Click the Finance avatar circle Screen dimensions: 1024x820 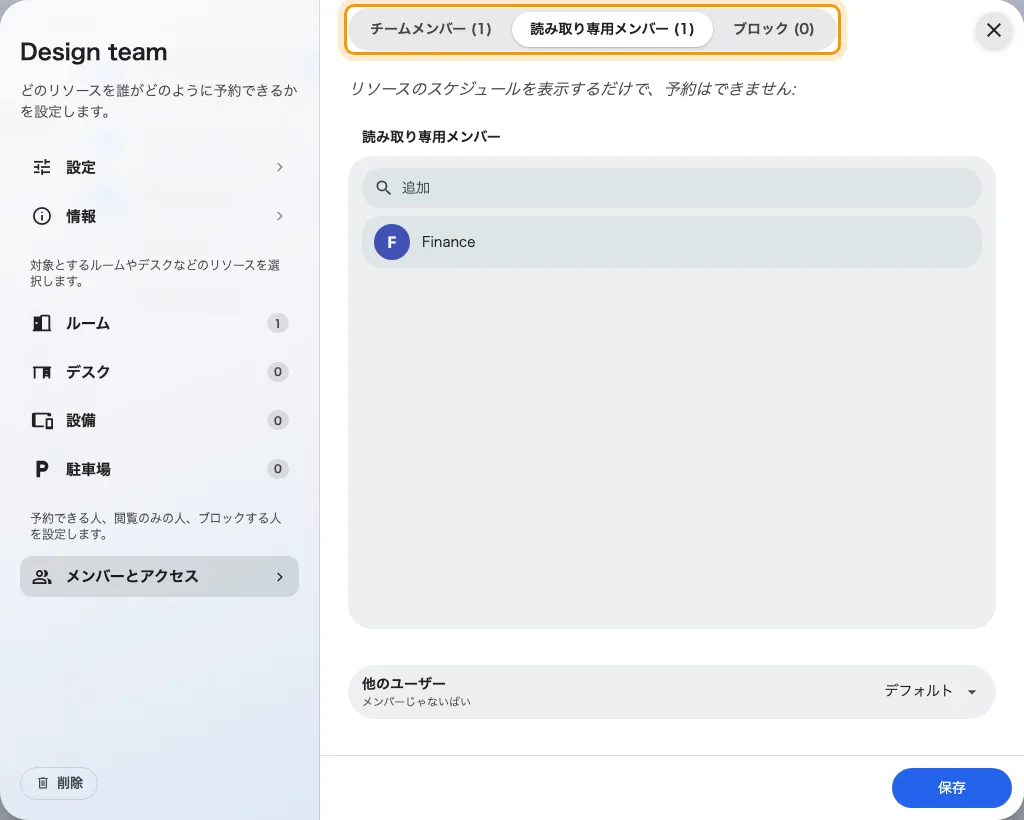pos(392,242)
